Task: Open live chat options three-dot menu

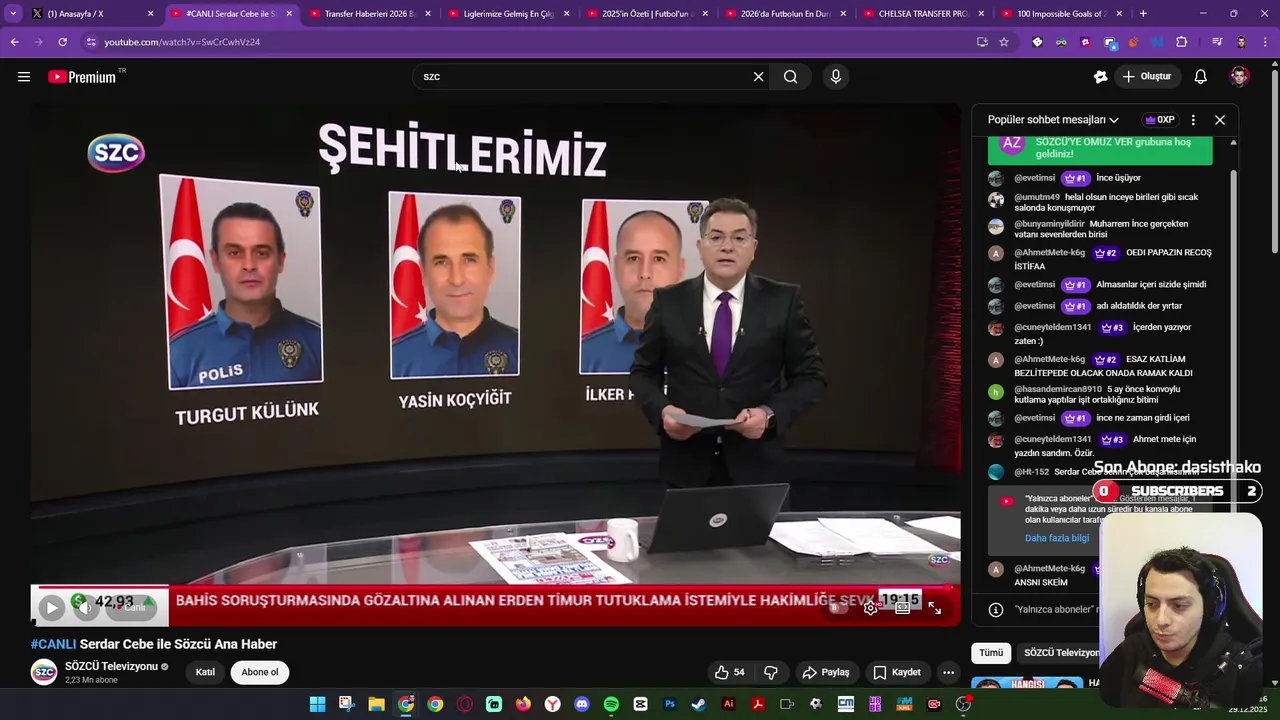Action: (1193, 120)
